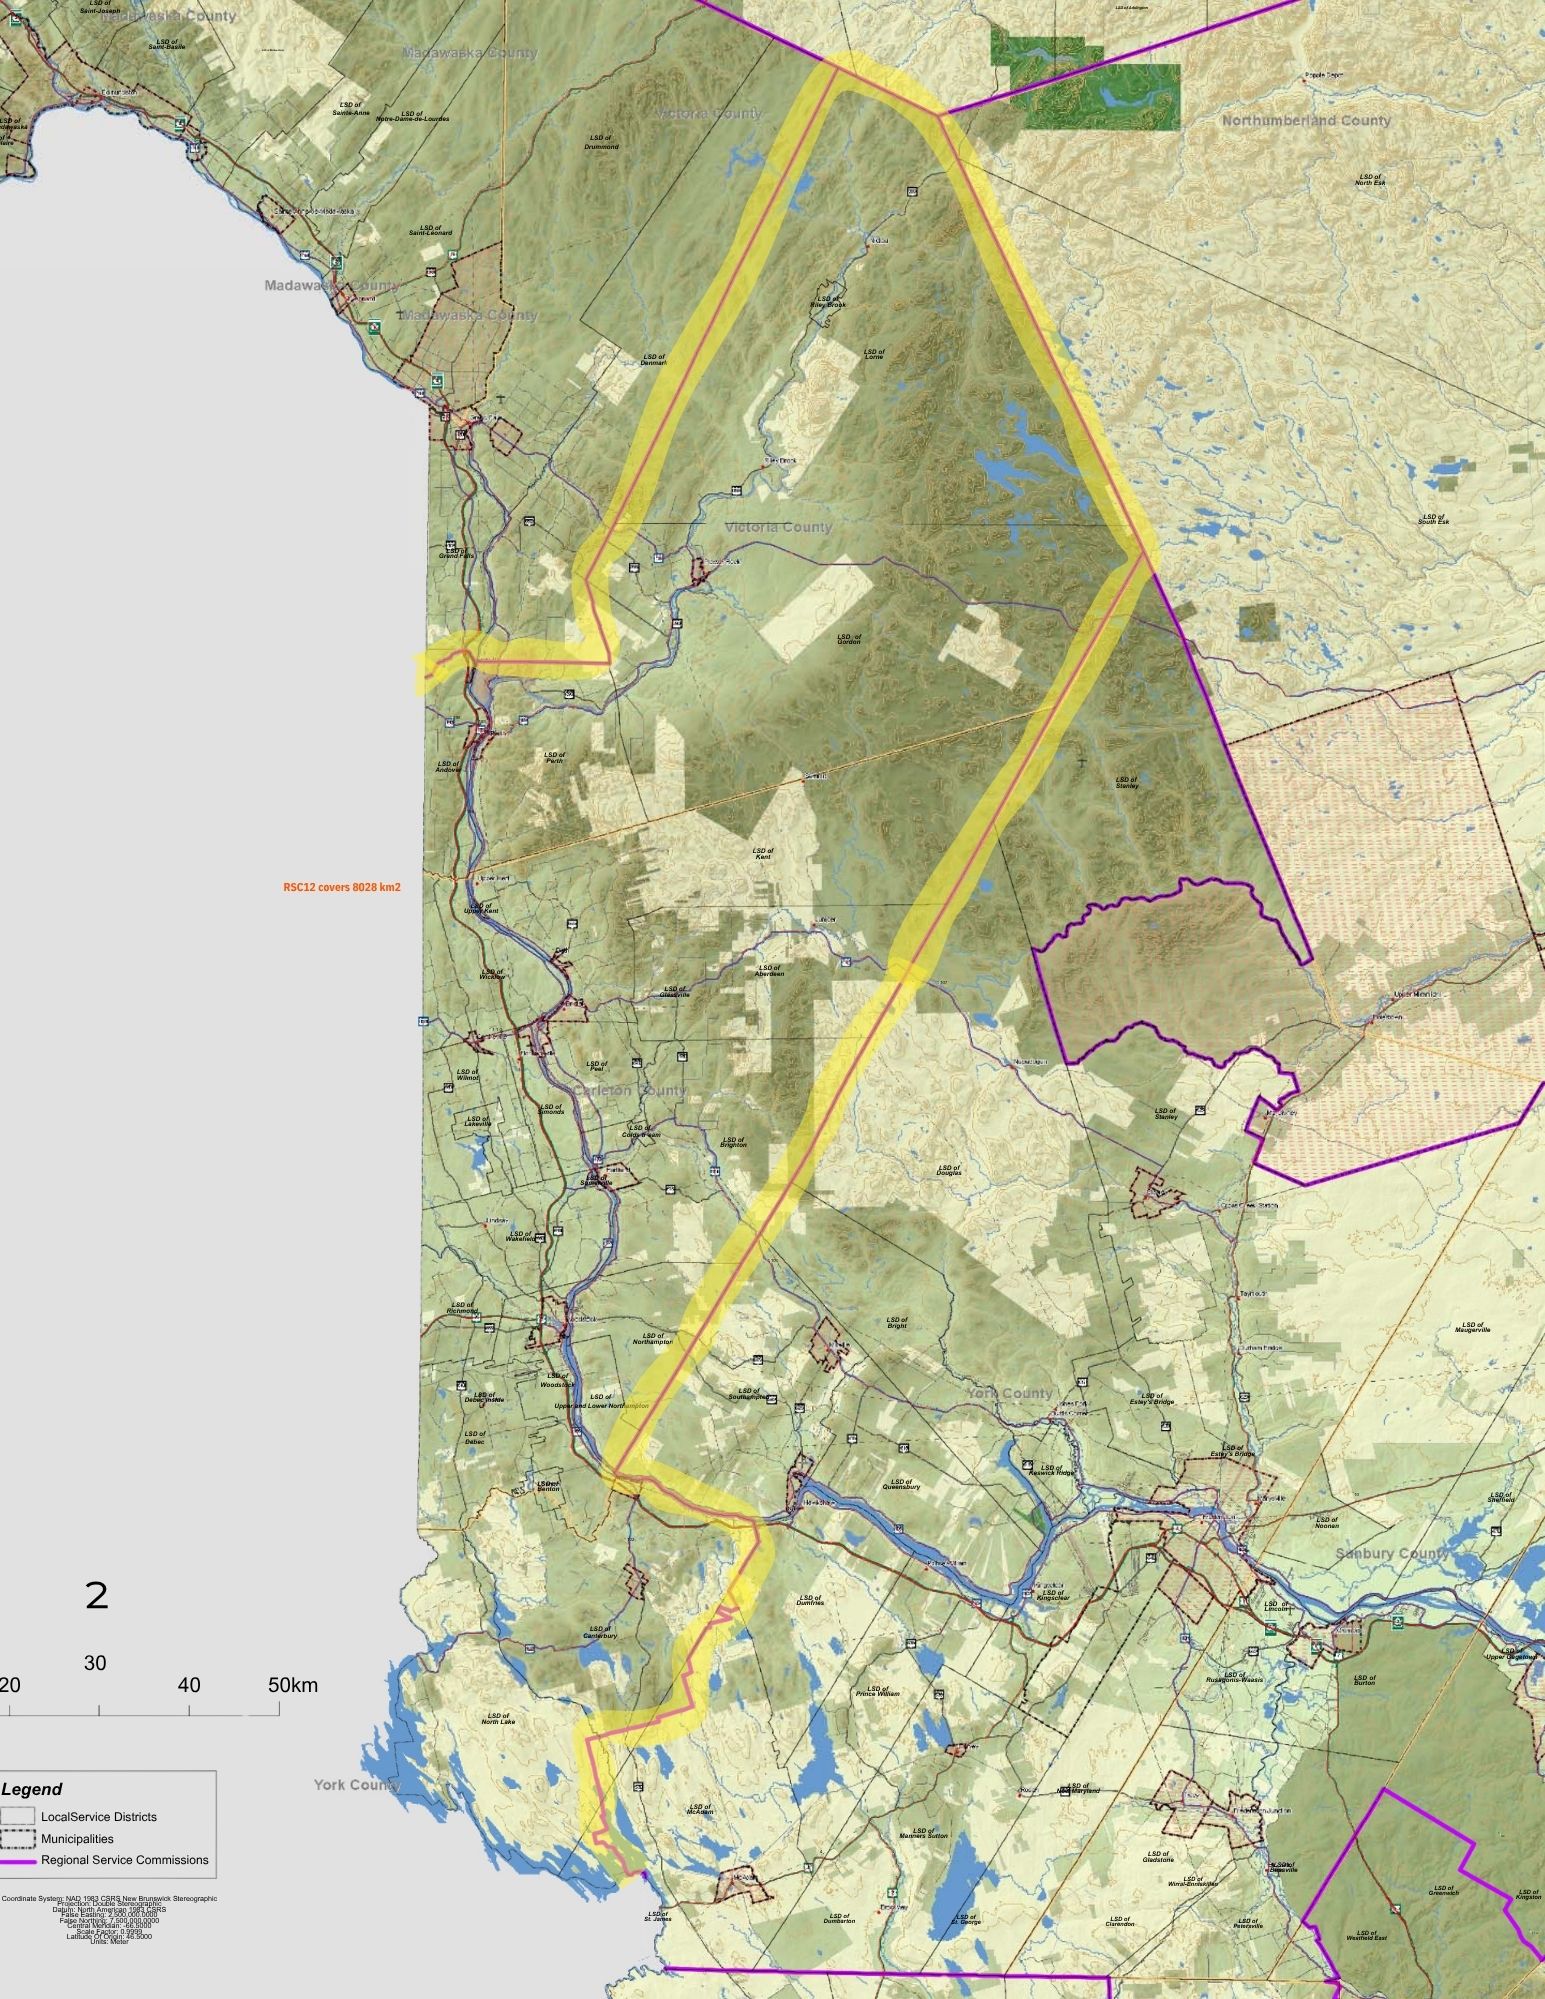
Task: Select the Carleton County label
Action: pos(630,1090)
